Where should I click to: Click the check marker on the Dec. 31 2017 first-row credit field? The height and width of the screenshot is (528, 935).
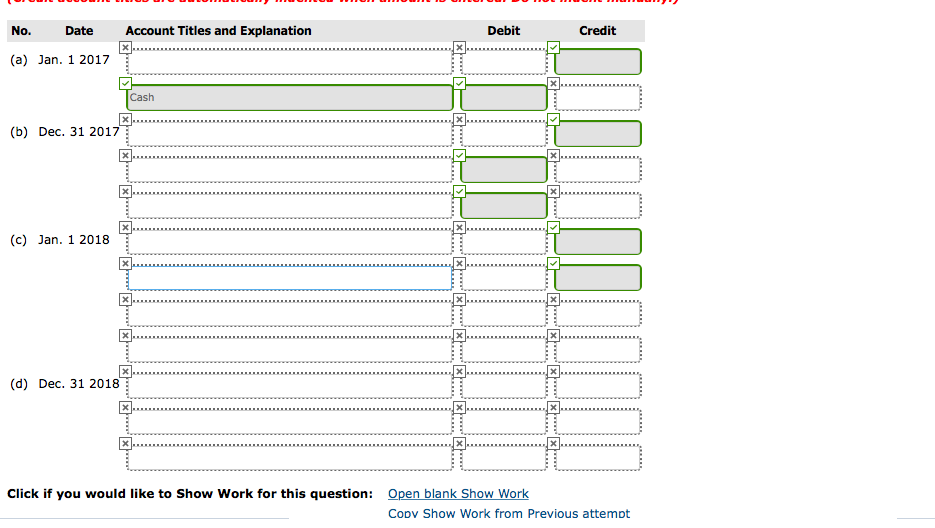click(x=553, y=120)
